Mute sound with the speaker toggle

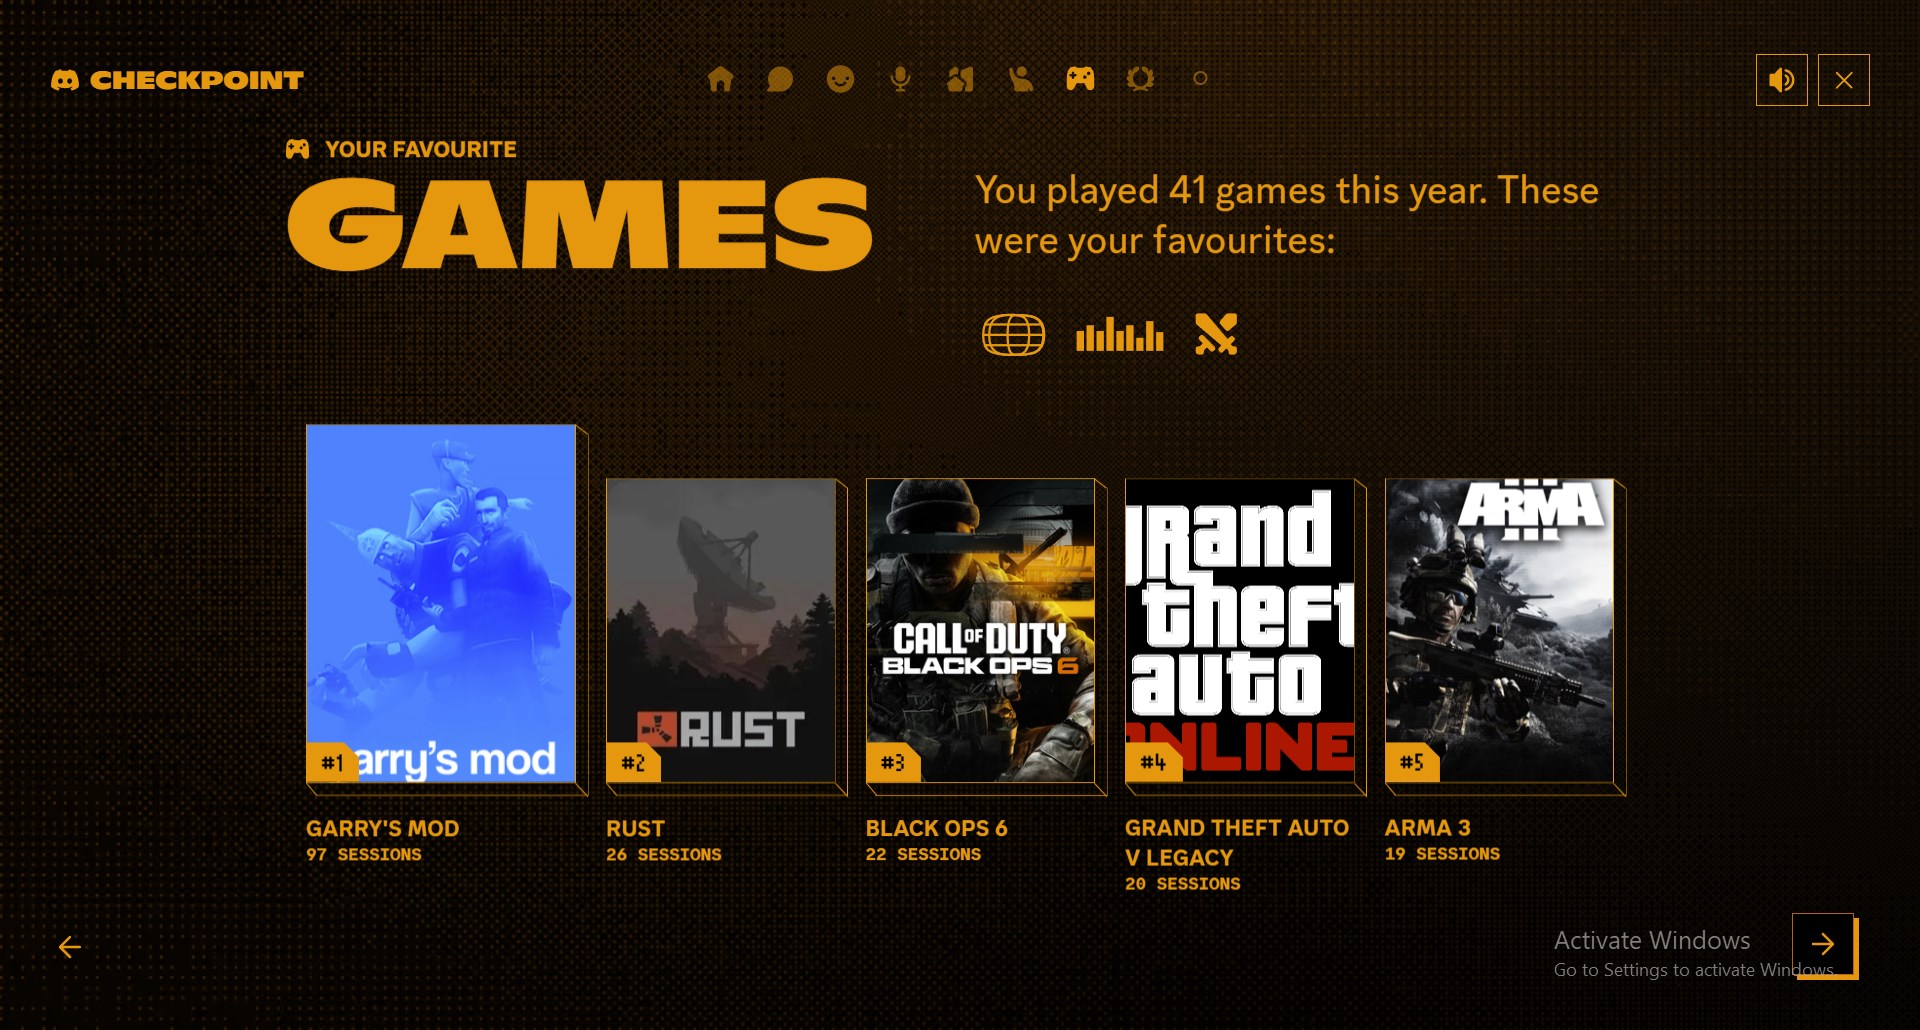[1781, 80]
